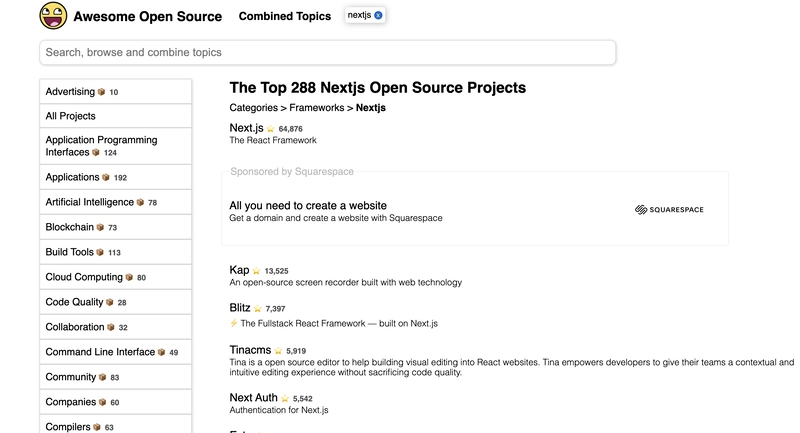
Task: Click package icon beside Command Line Interface
Action: 161,352
